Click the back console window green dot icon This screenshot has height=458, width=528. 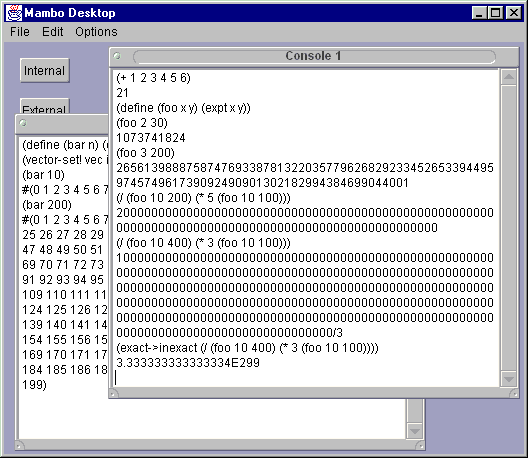point(23,123)
